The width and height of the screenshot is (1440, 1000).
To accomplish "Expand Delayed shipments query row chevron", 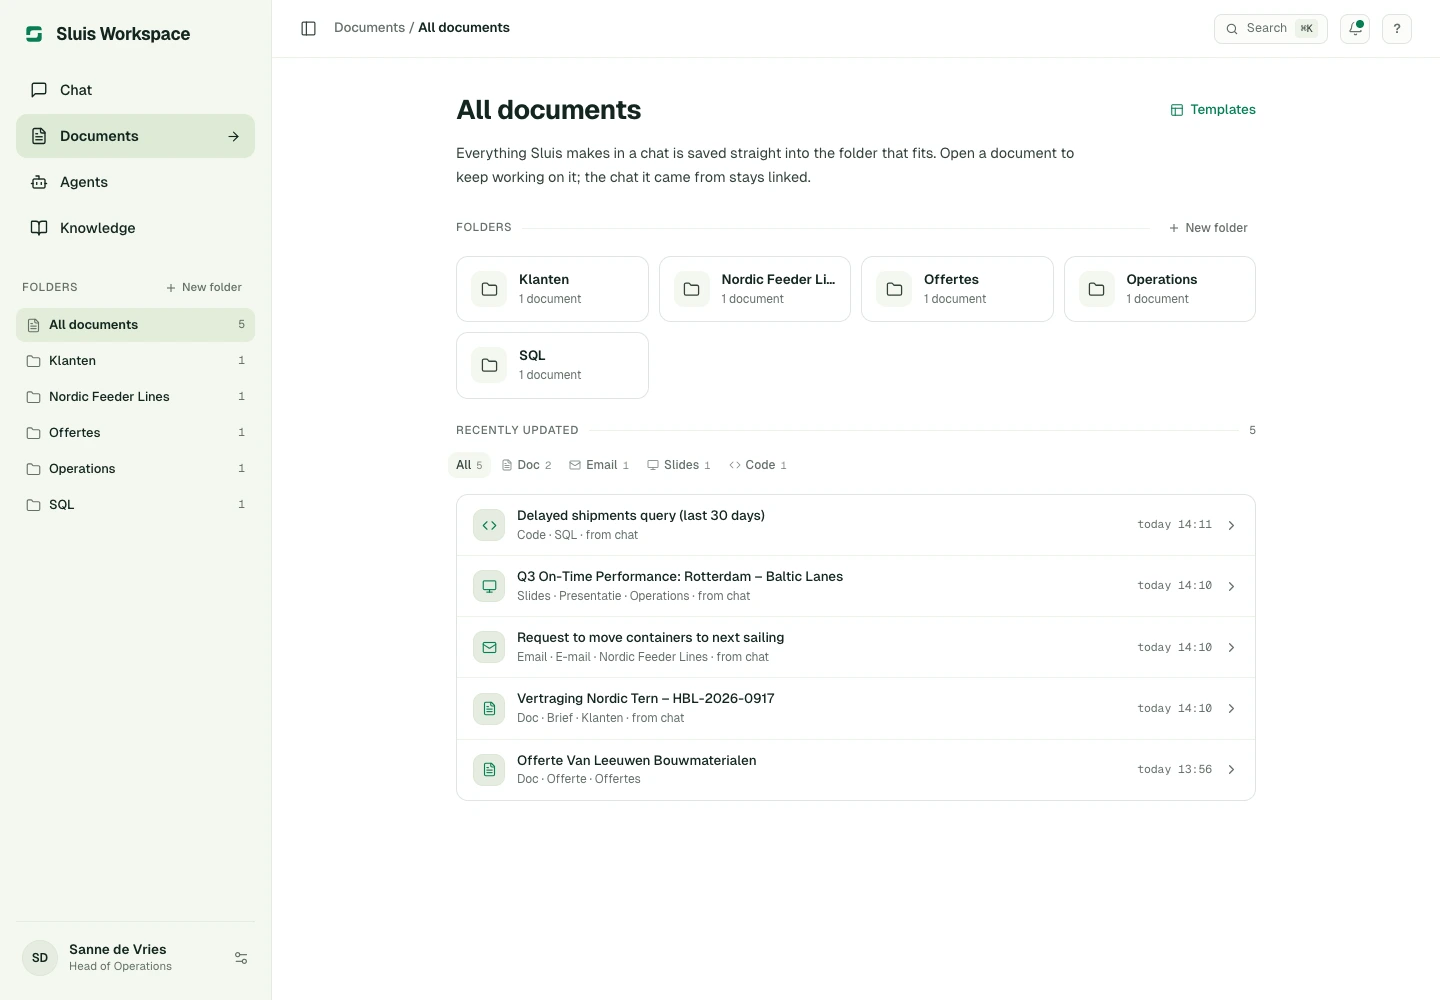I will point(1231,525).
